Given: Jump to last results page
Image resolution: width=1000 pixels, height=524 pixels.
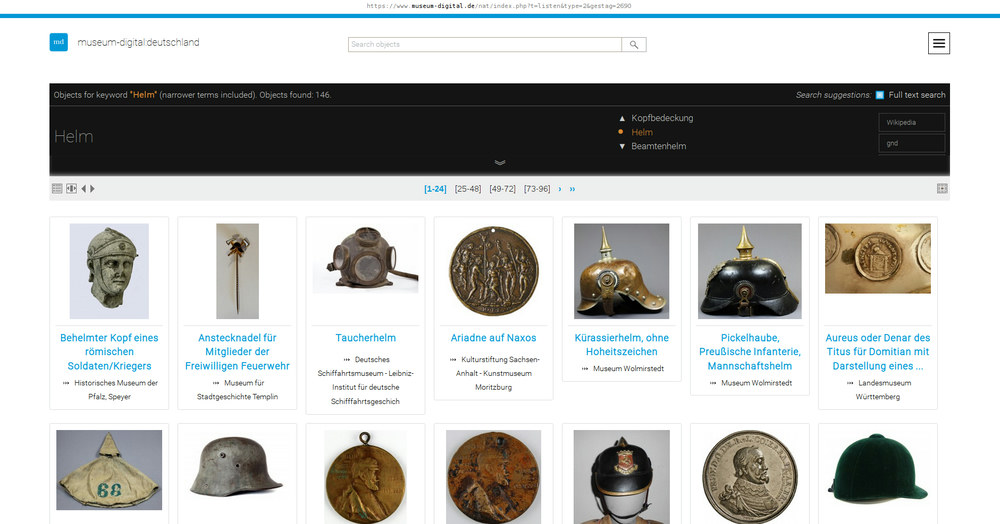Looking at the screenshot, I should pos(573,188).
